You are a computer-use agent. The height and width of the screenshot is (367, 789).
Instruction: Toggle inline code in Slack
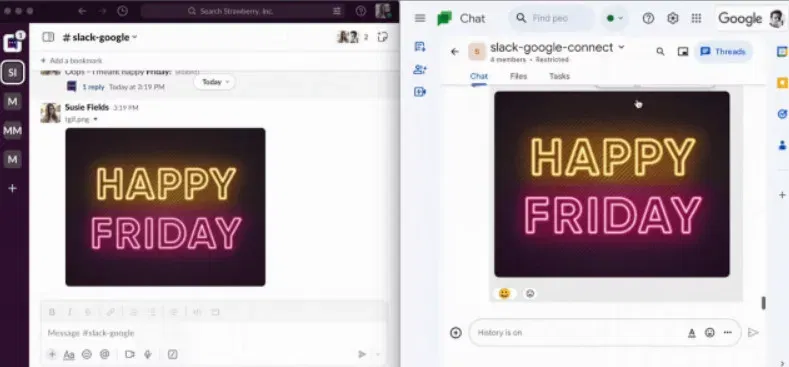tap(197, 312)
